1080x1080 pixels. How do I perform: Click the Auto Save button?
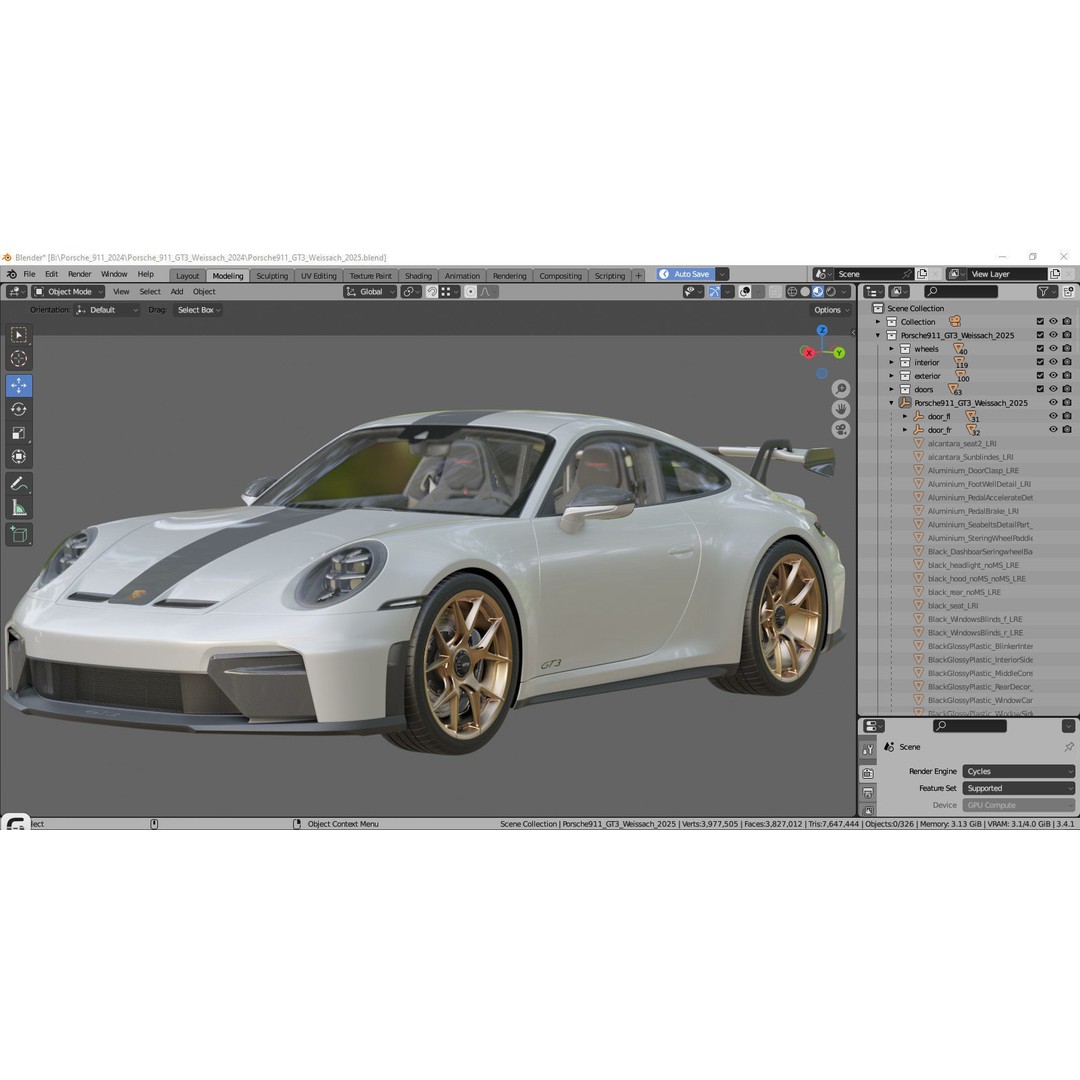686,274
